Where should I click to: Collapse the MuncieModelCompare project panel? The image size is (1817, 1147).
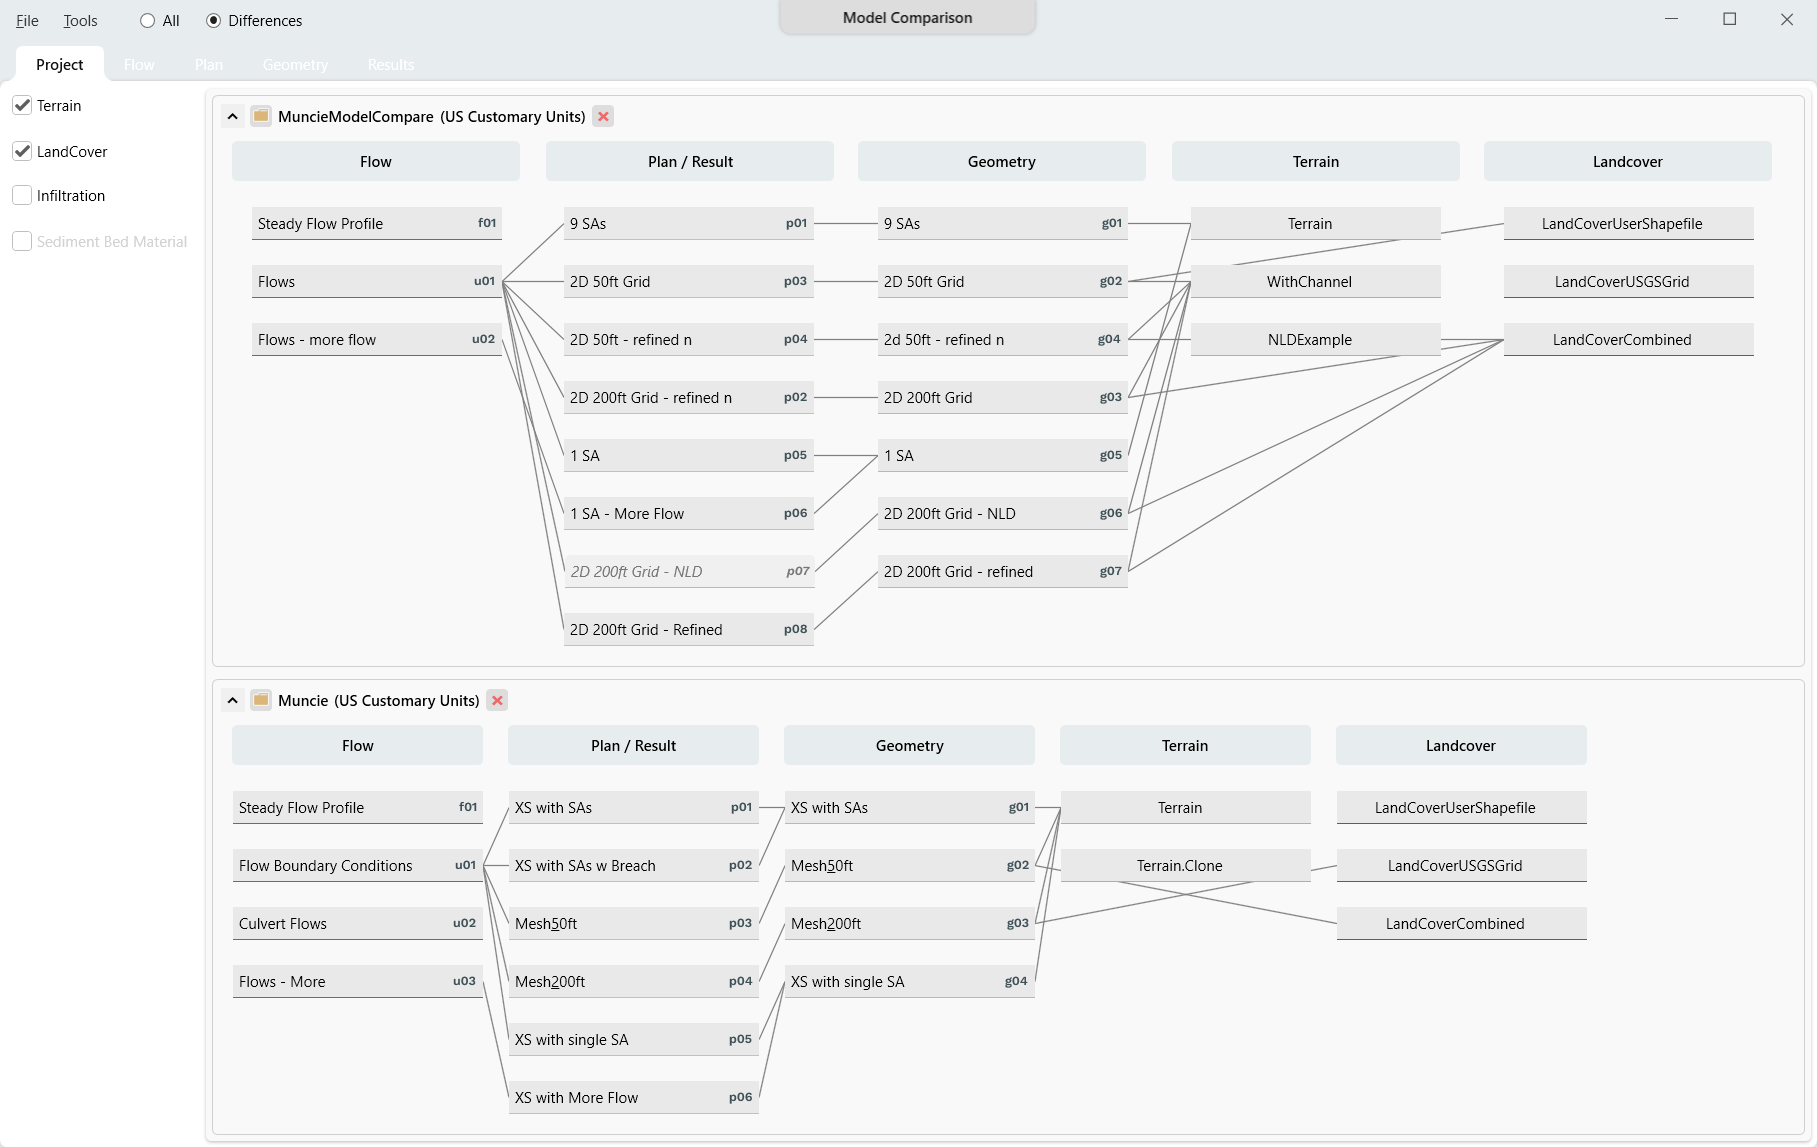click(232, 116)
